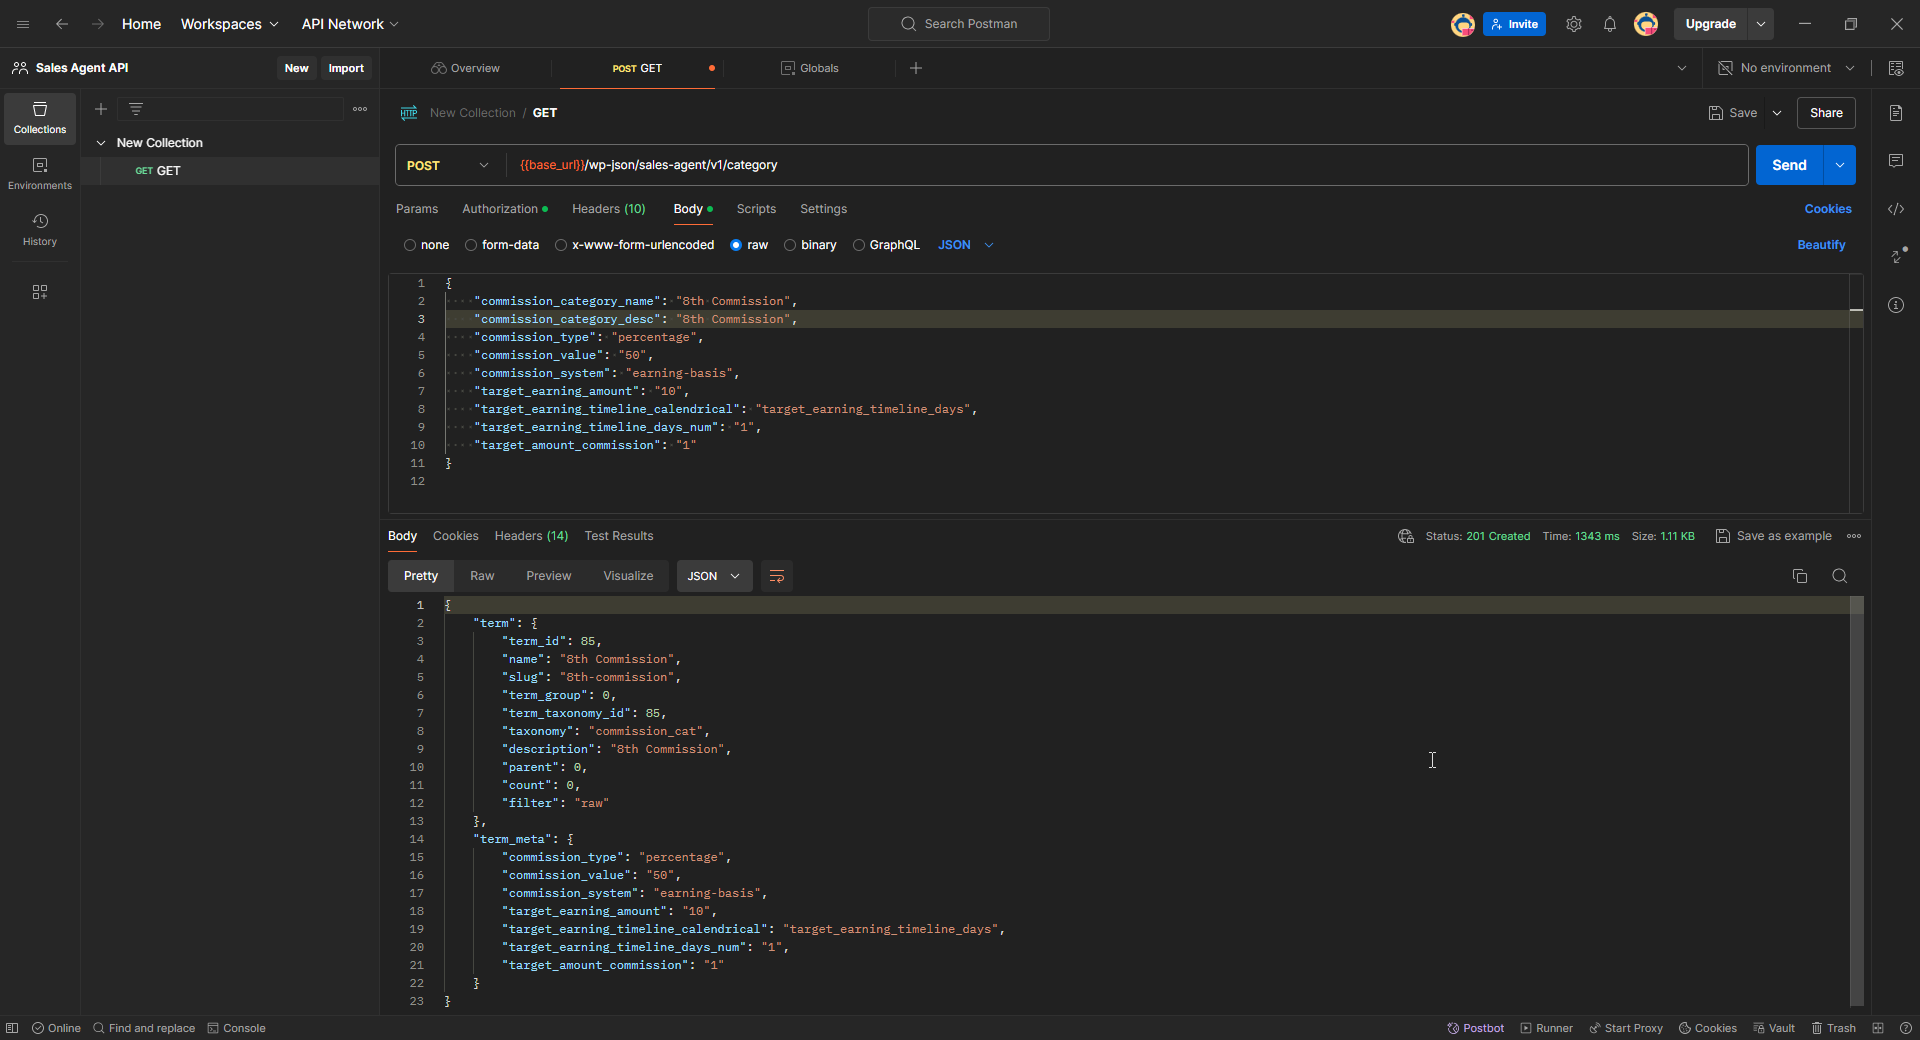Open network globe icon near status
Image resolution: width=1920 pixels, height=1040 pixels.
click(x=1406, y=536)
